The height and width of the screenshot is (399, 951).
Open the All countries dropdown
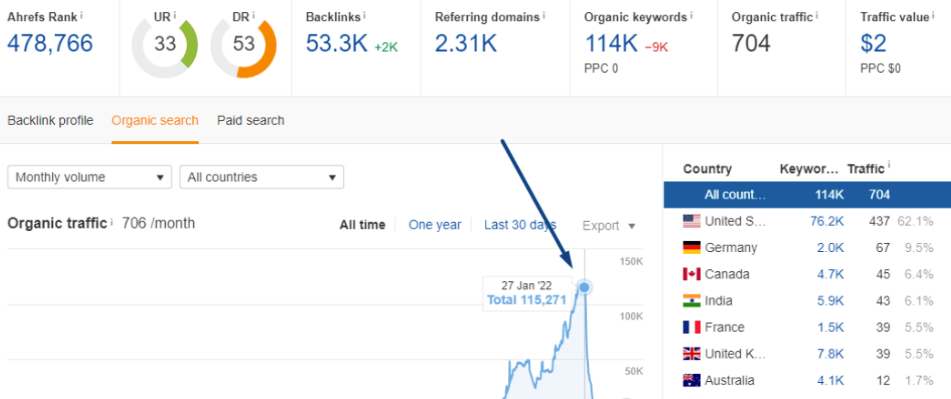pos(262,177)
